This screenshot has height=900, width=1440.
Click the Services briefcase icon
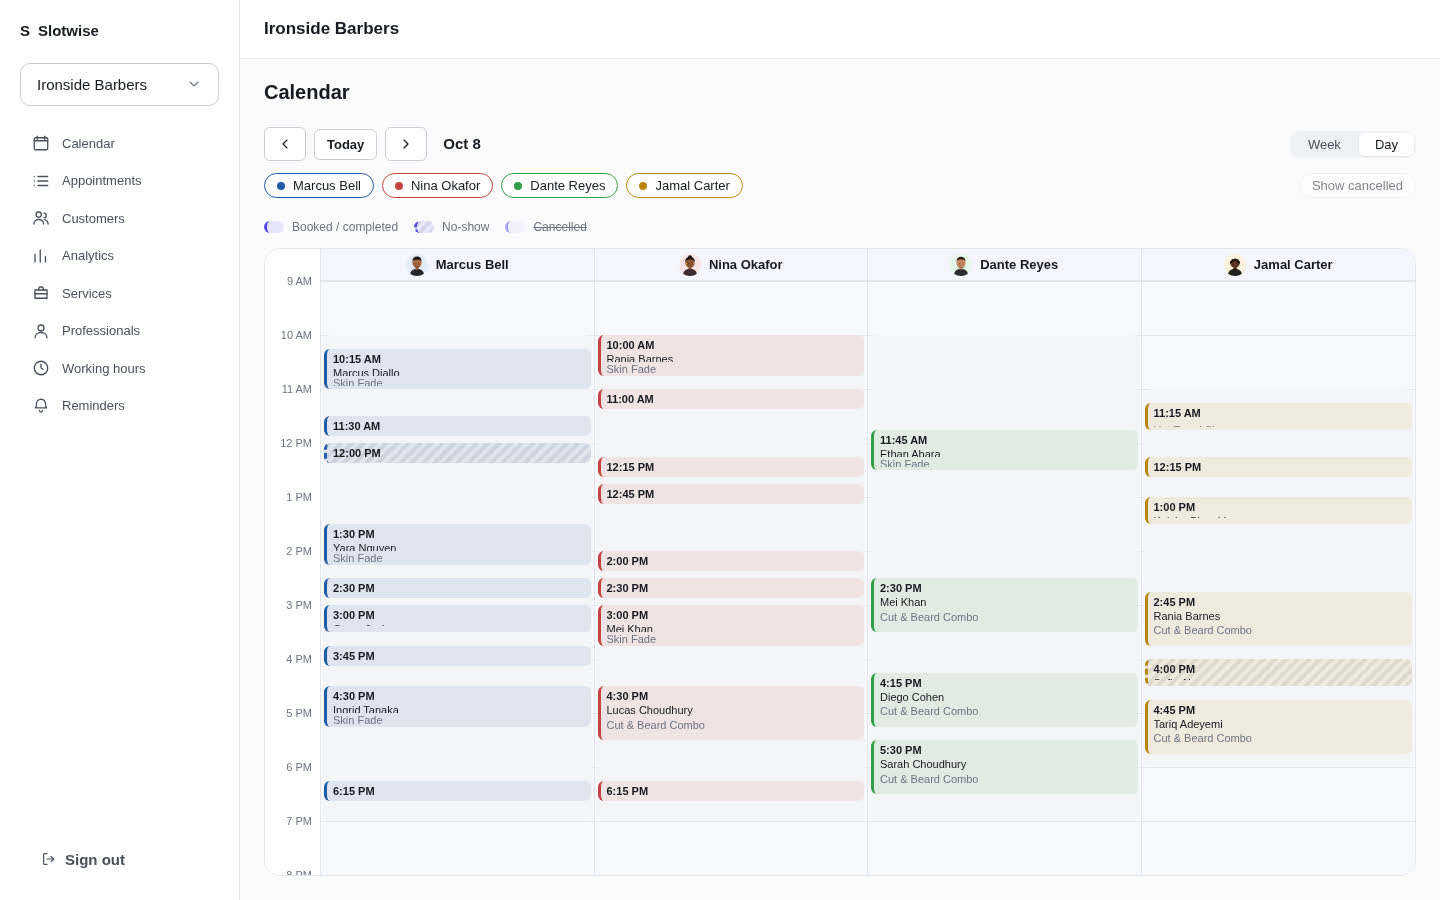point(41,293)
